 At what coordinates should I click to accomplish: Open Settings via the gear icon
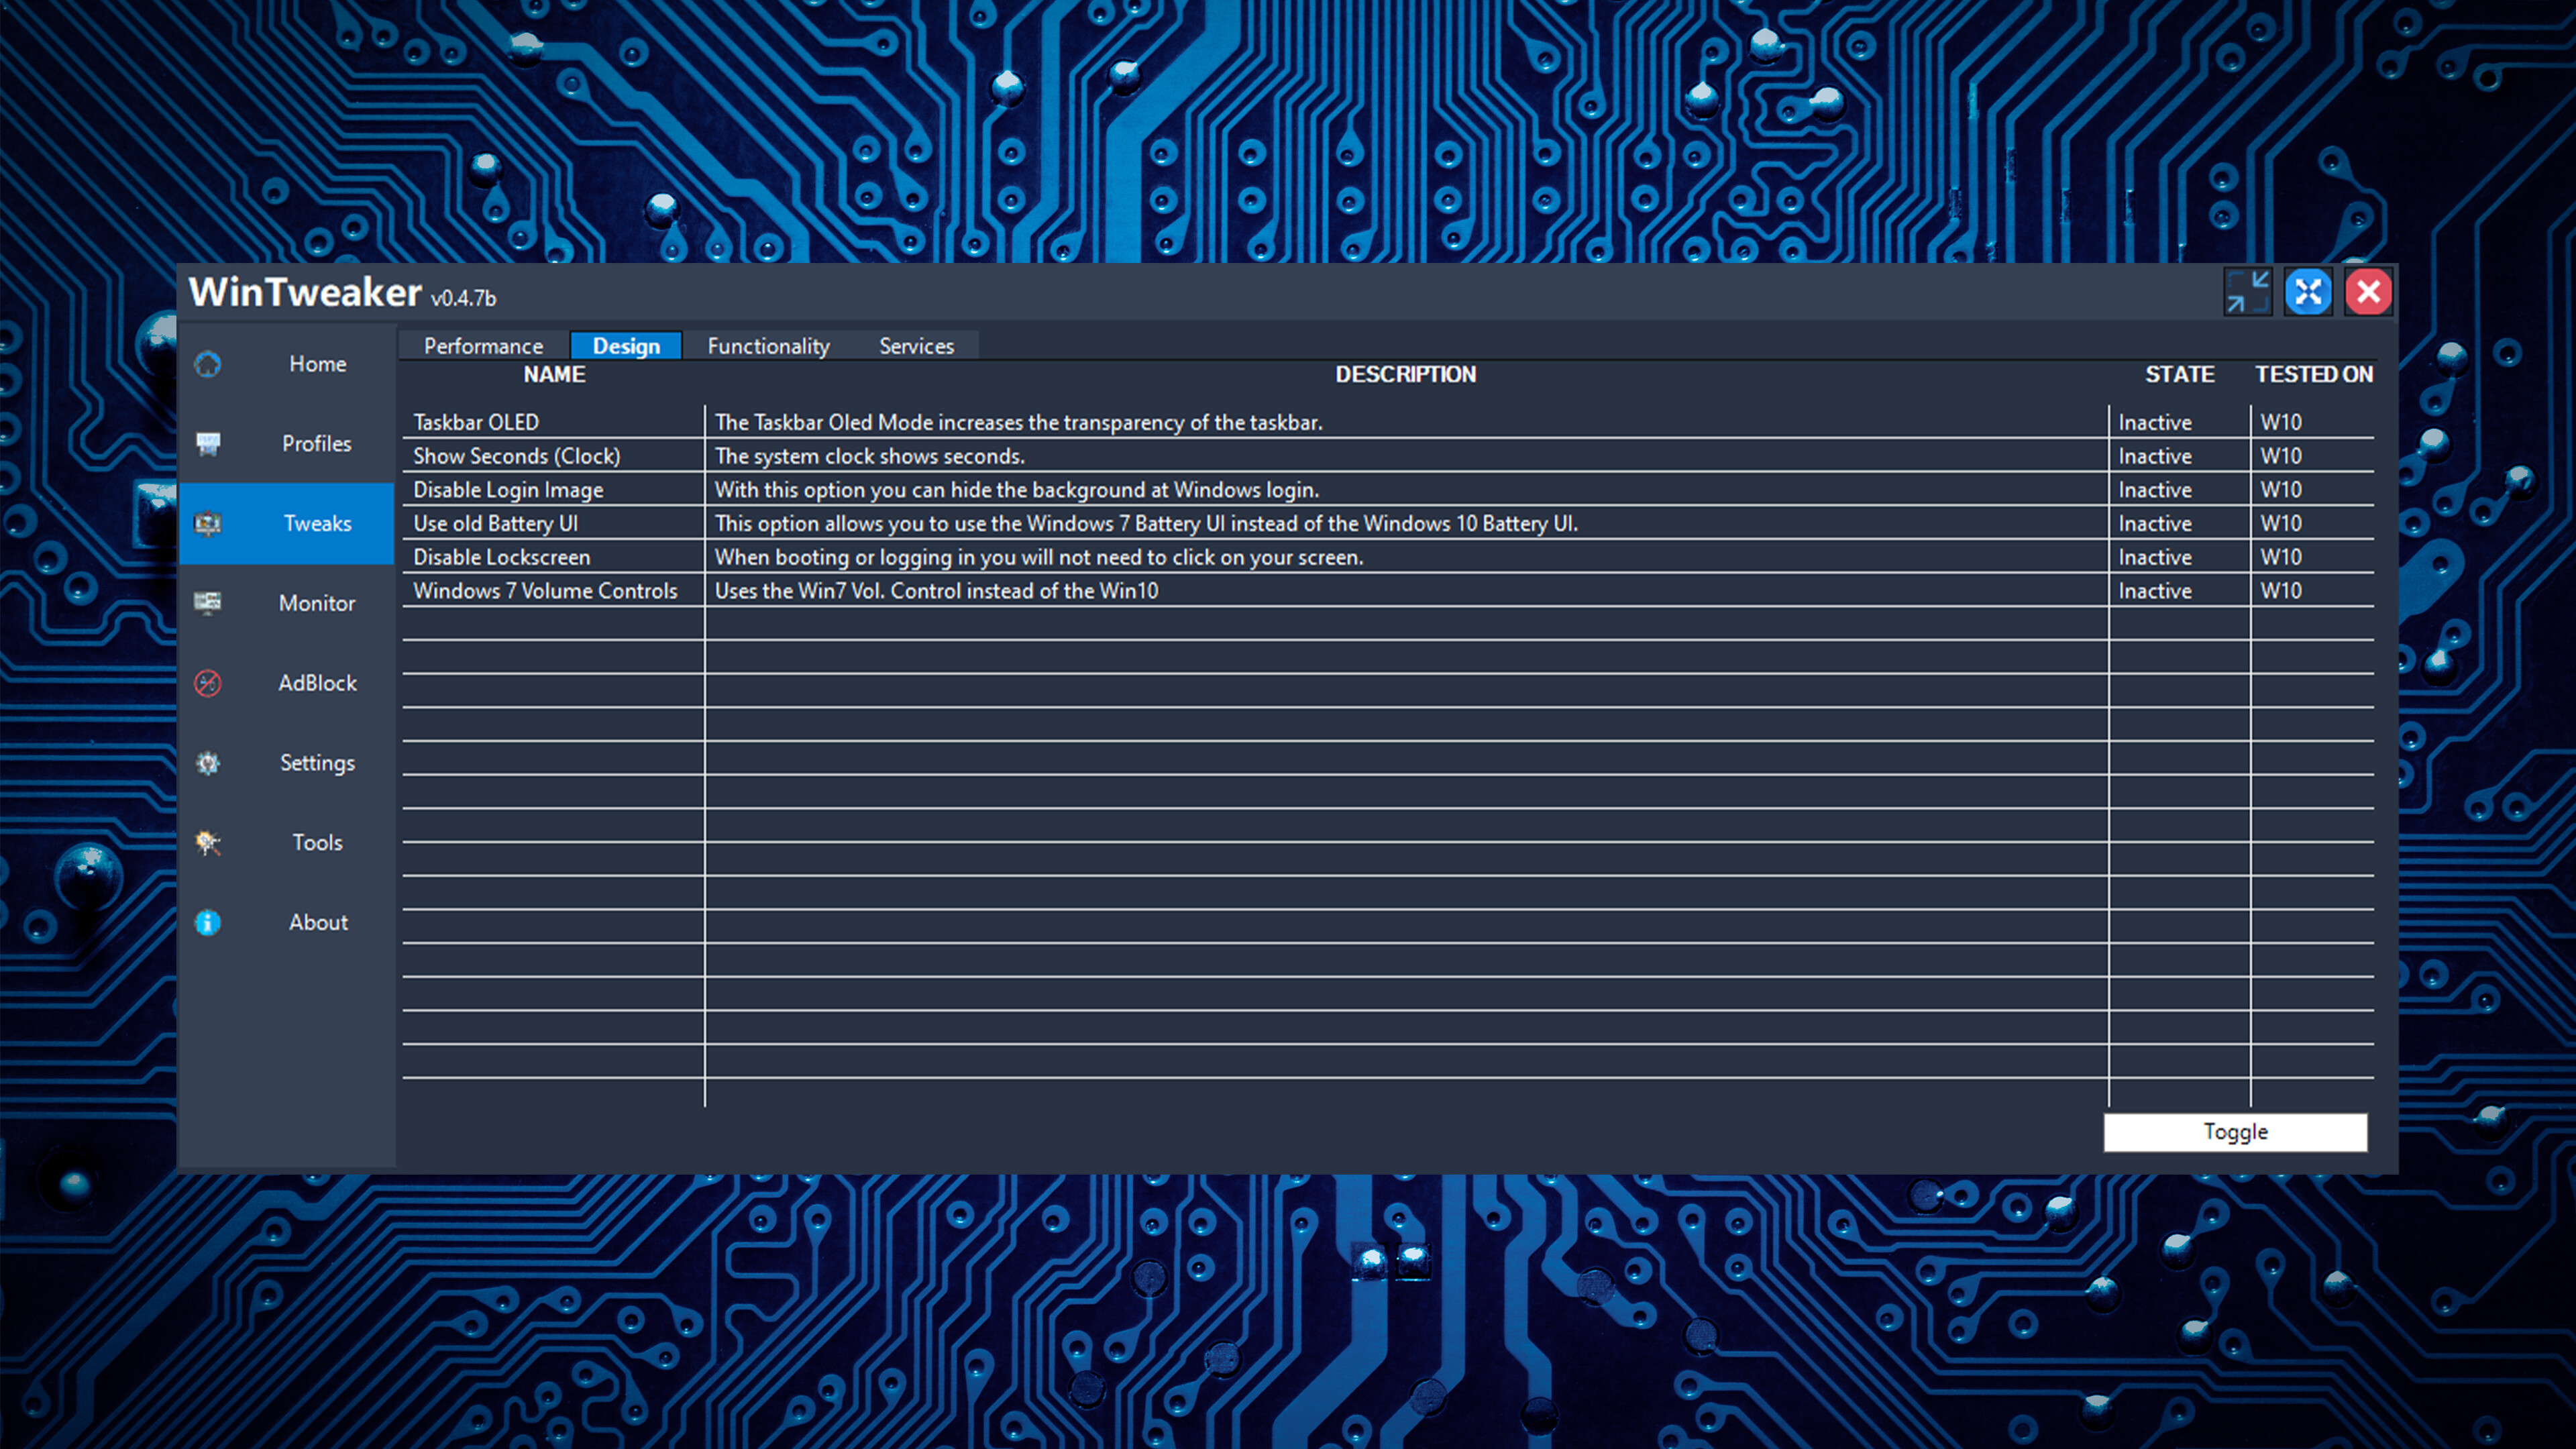click(208, 763)
